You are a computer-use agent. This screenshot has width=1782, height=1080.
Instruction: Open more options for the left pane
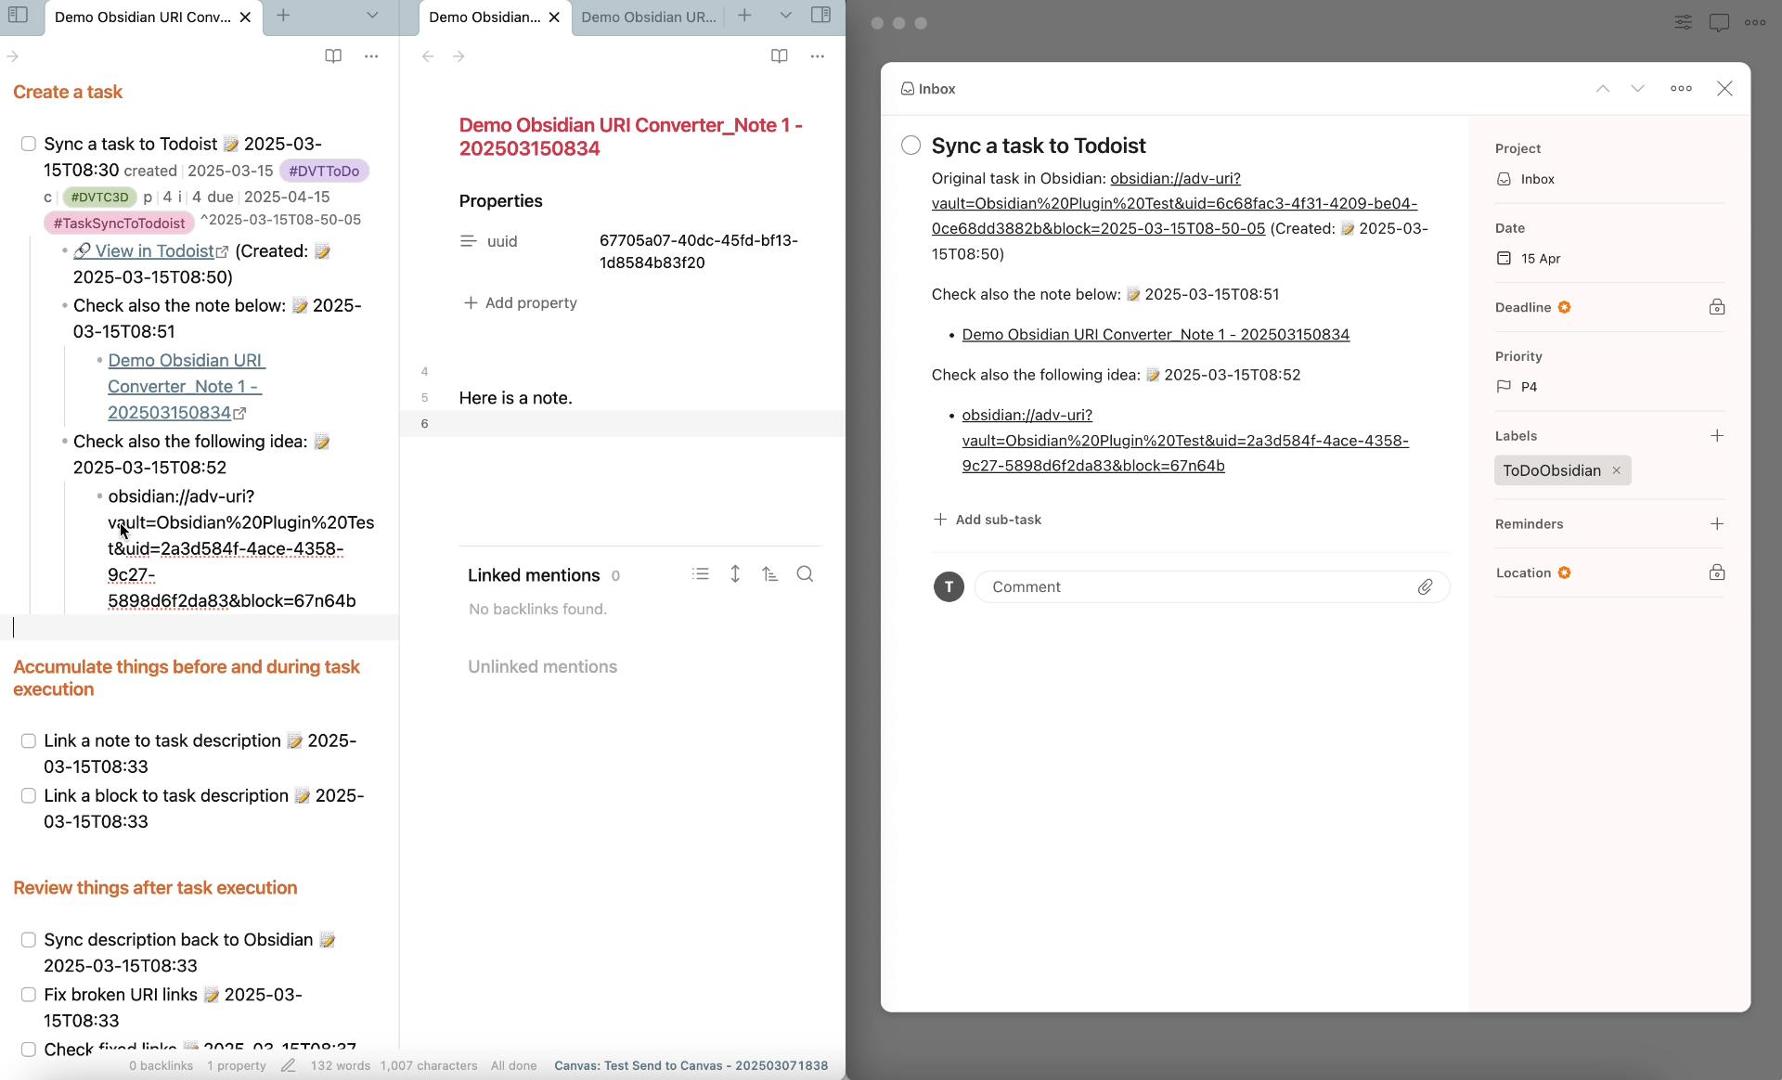(x=371, y=56)
